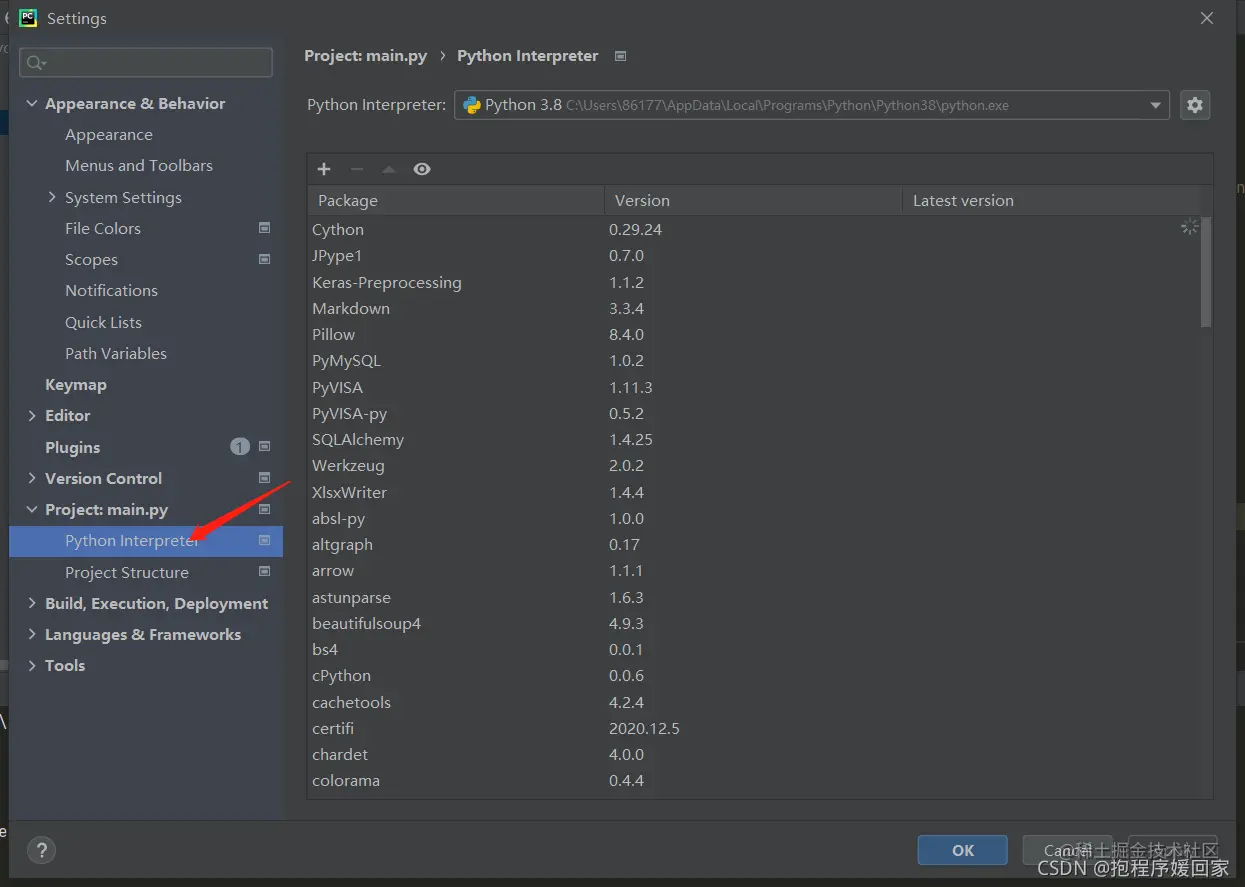
Task: Select the SQLAlchemy package row
Action: point(754,439)
